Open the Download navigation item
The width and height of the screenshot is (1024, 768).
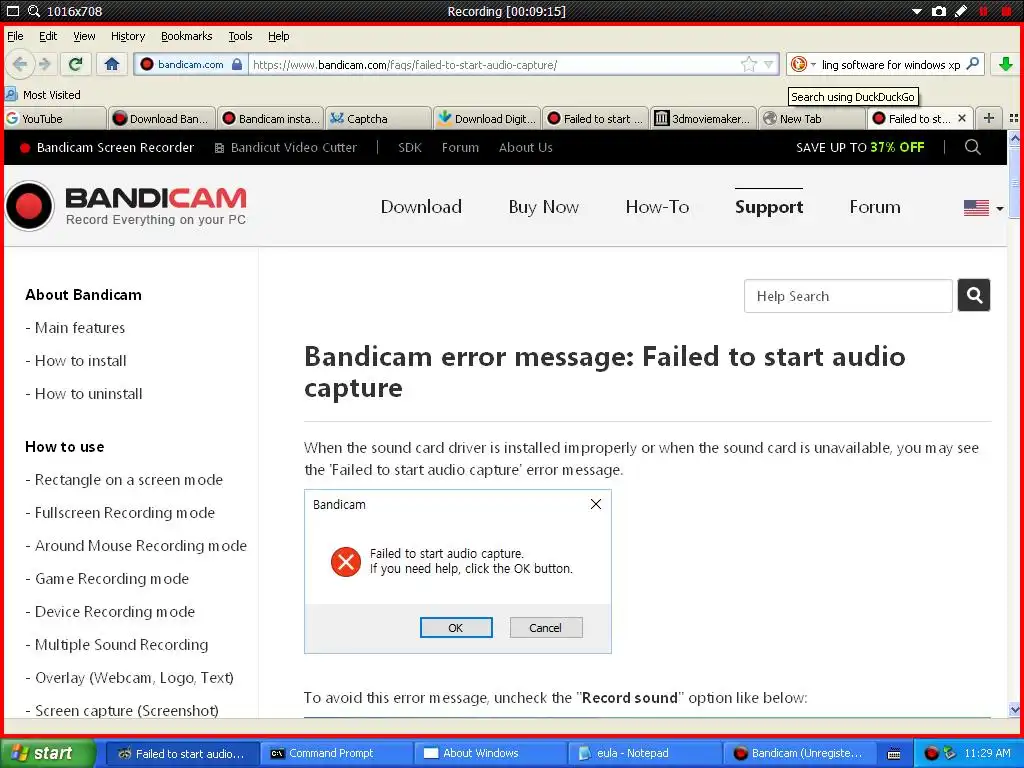pyautogui.click(x=421, y=207)
